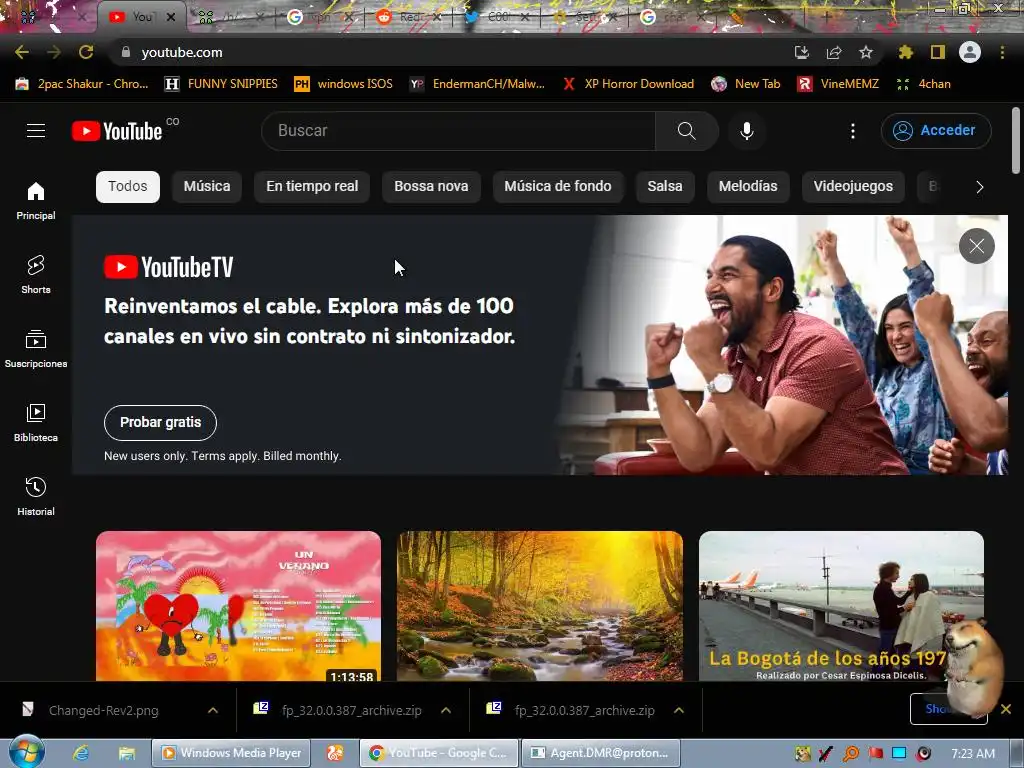View site information via padlock icon

(126, 52)
